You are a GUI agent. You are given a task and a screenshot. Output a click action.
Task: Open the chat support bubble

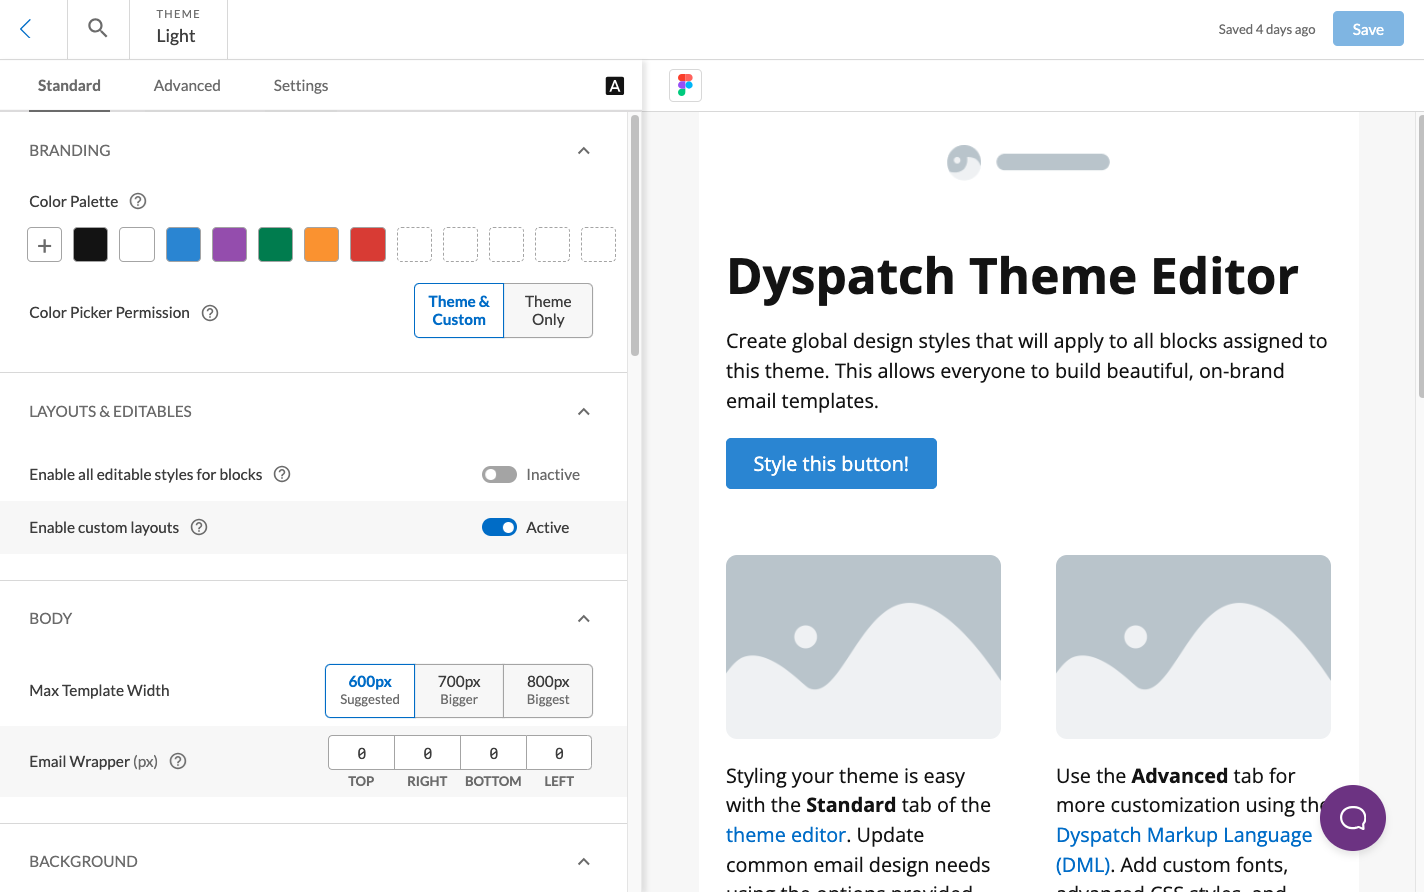click(x=1352, y=818)
